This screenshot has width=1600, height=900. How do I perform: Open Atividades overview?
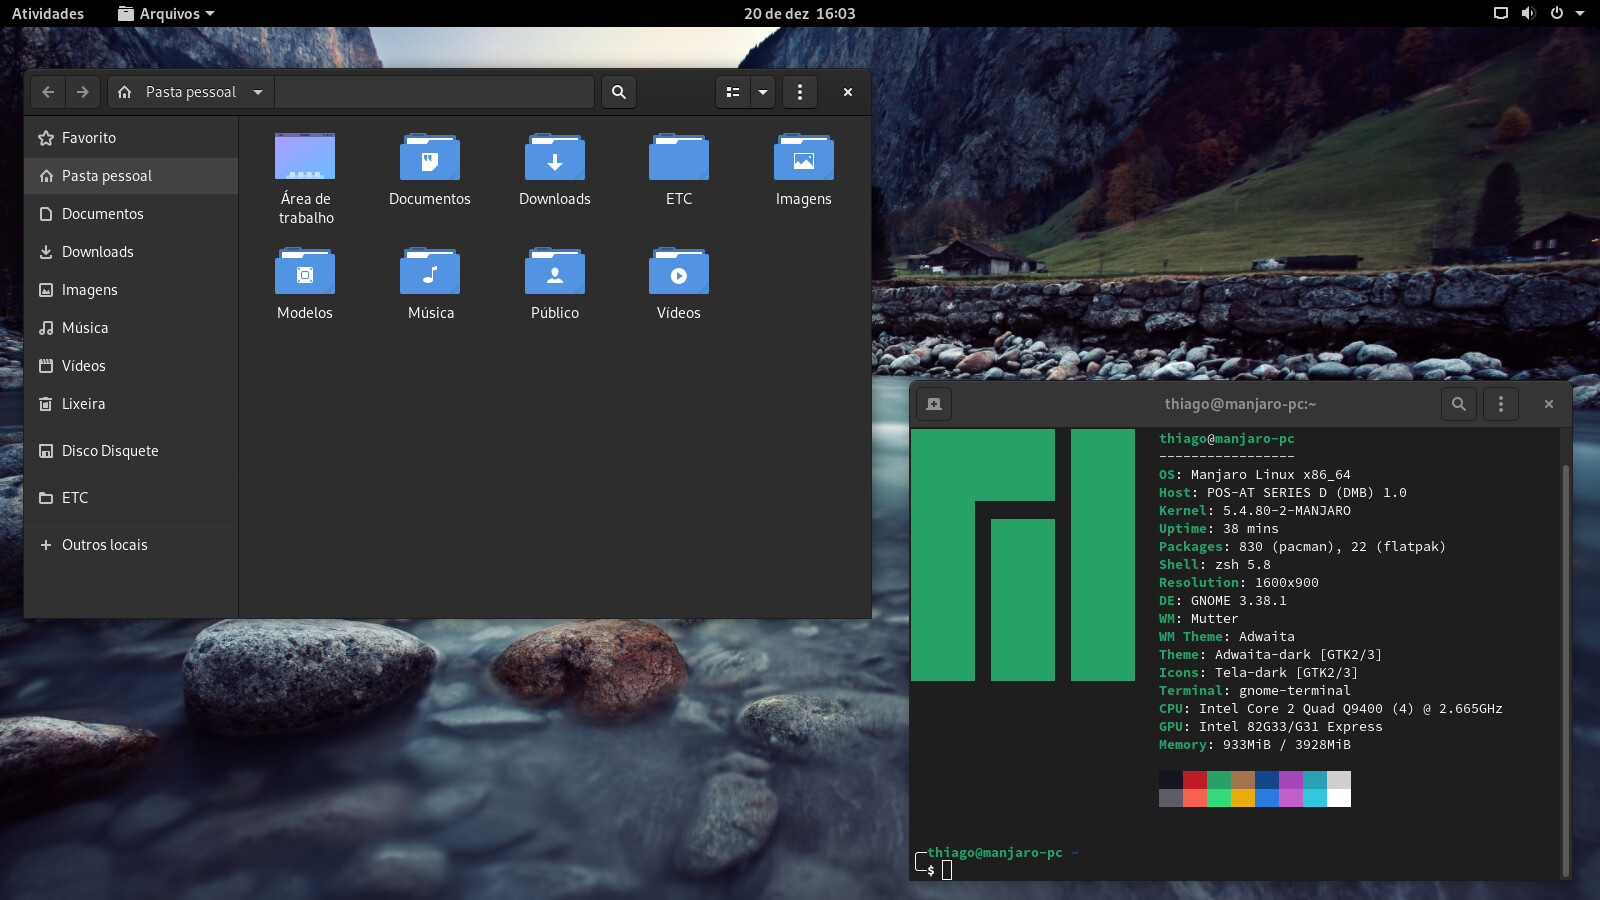[48, 13]
